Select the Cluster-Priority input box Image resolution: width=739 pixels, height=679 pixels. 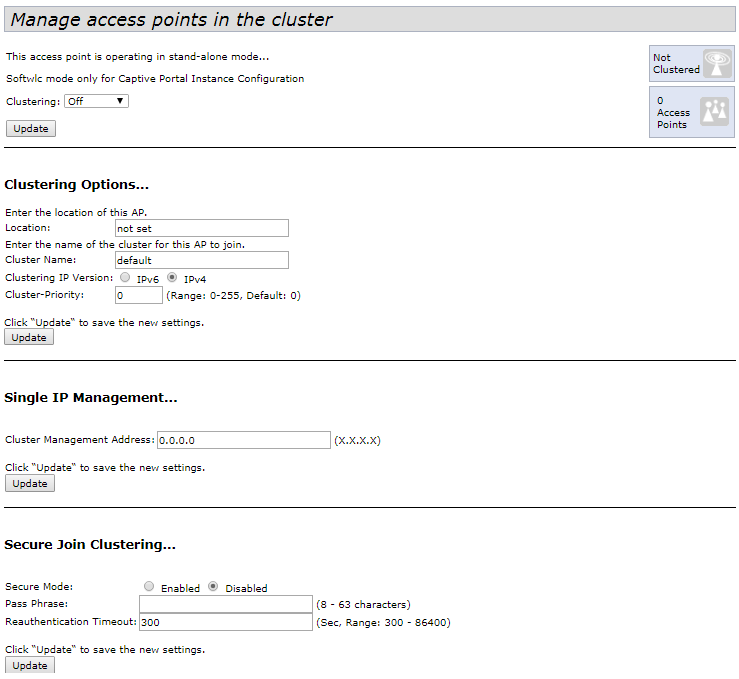(138, 295)
